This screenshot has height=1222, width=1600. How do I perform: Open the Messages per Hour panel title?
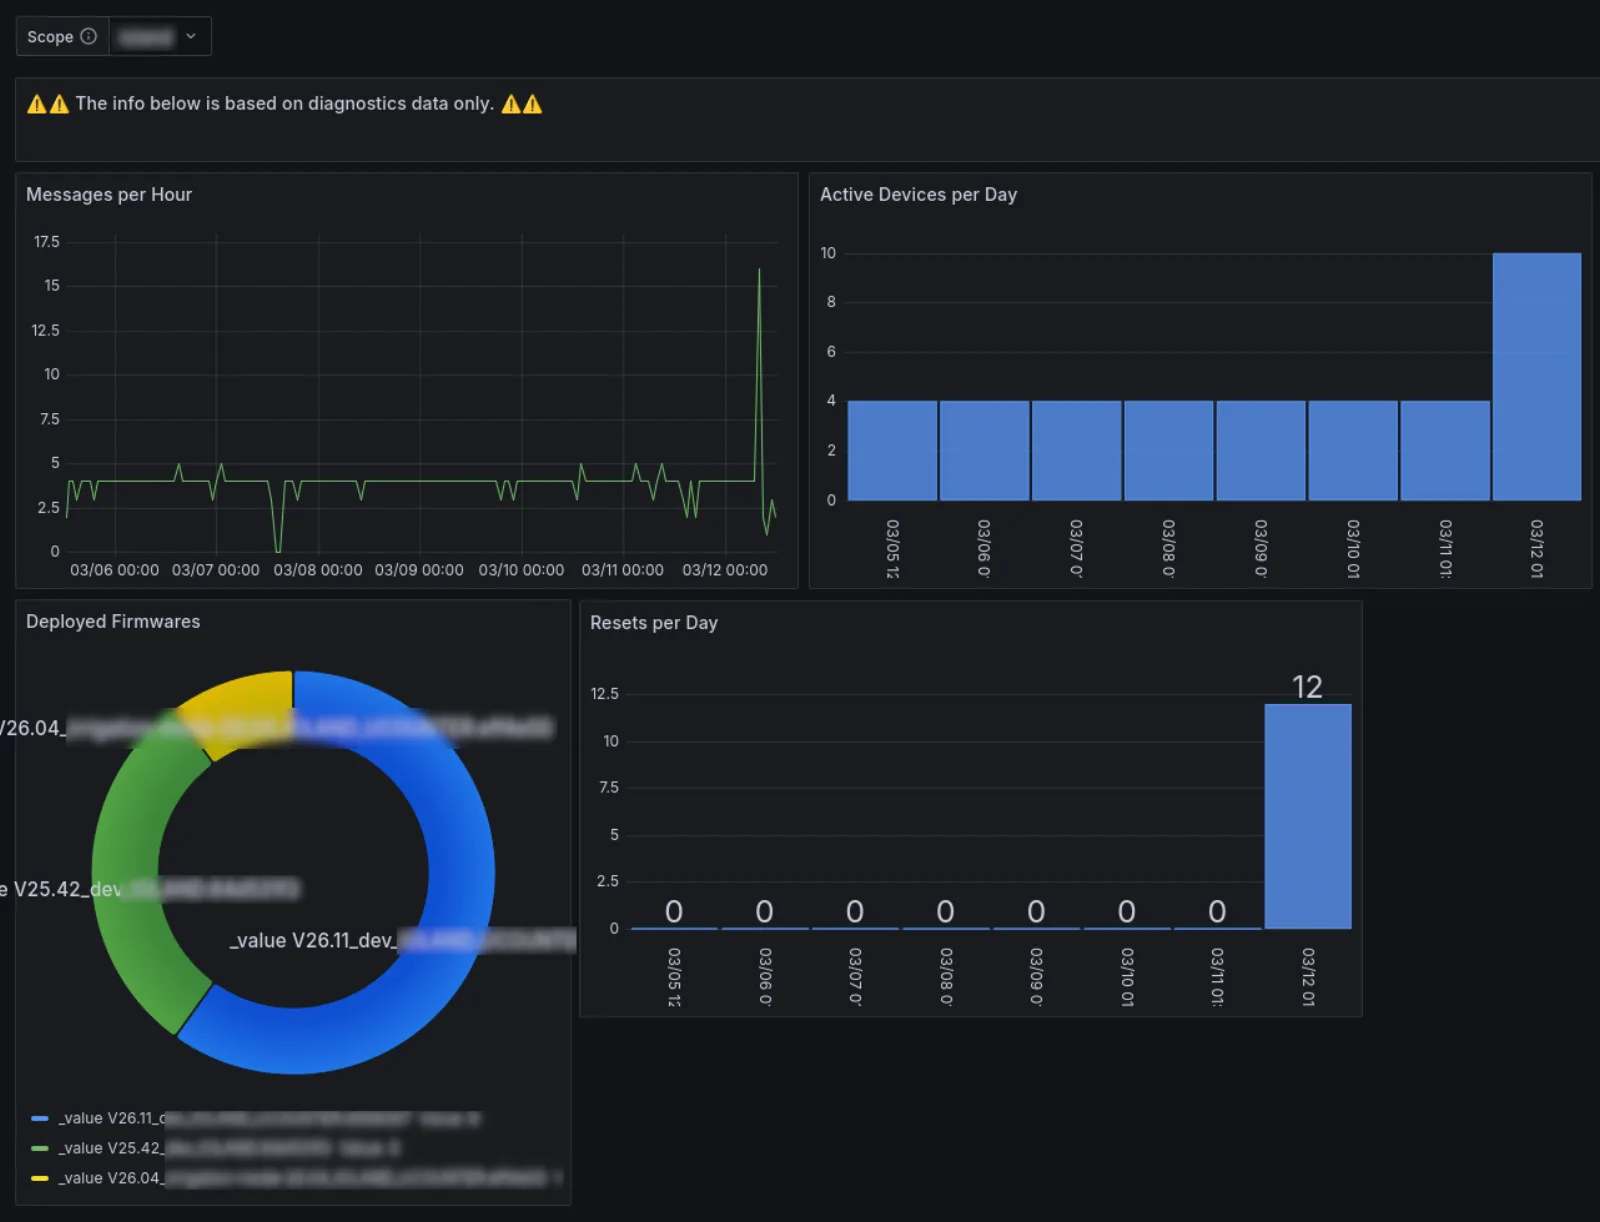(x=109, y=195)
